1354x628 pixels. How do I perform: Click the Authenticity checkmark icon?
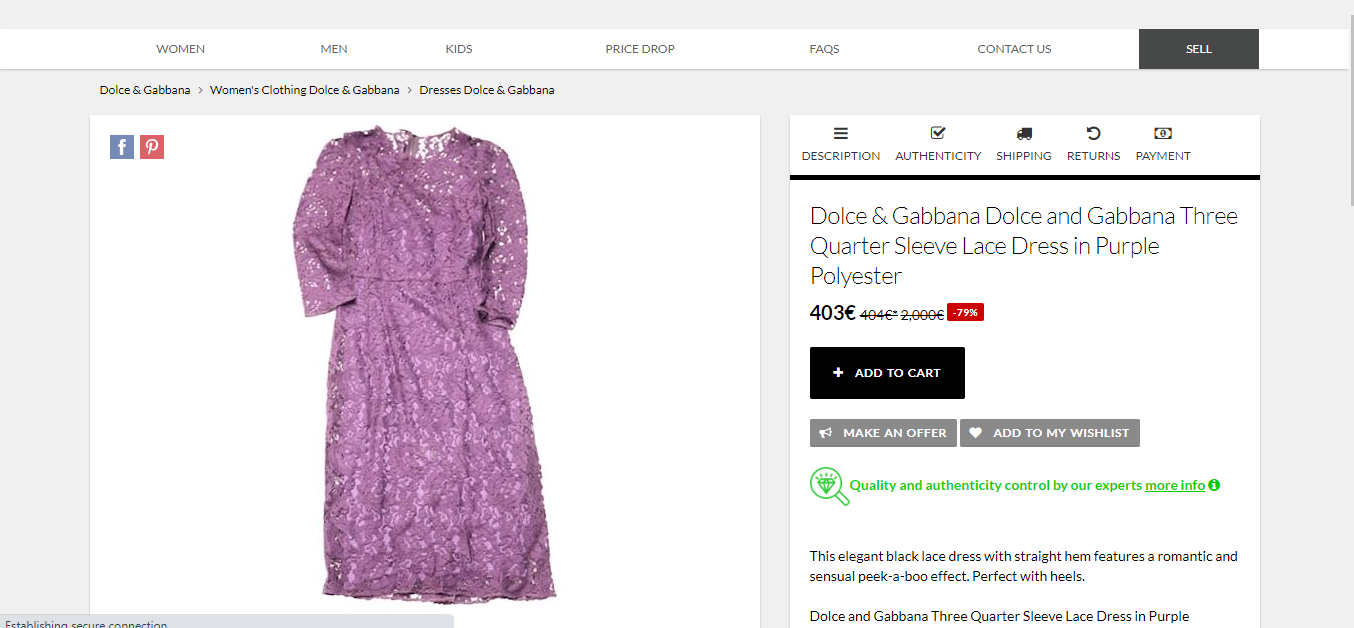(x=937, y=133)
